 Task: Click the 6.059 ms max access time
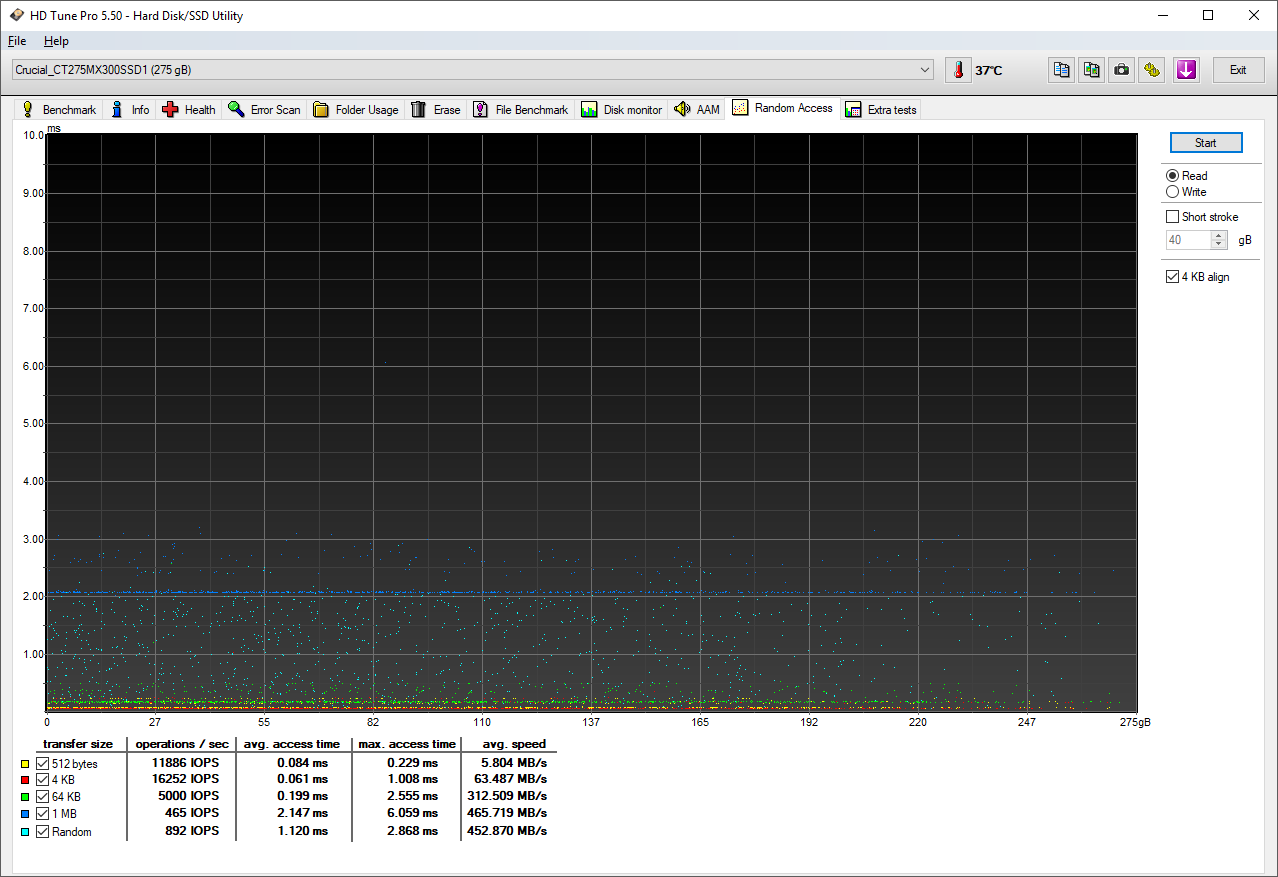pos(411,814)
